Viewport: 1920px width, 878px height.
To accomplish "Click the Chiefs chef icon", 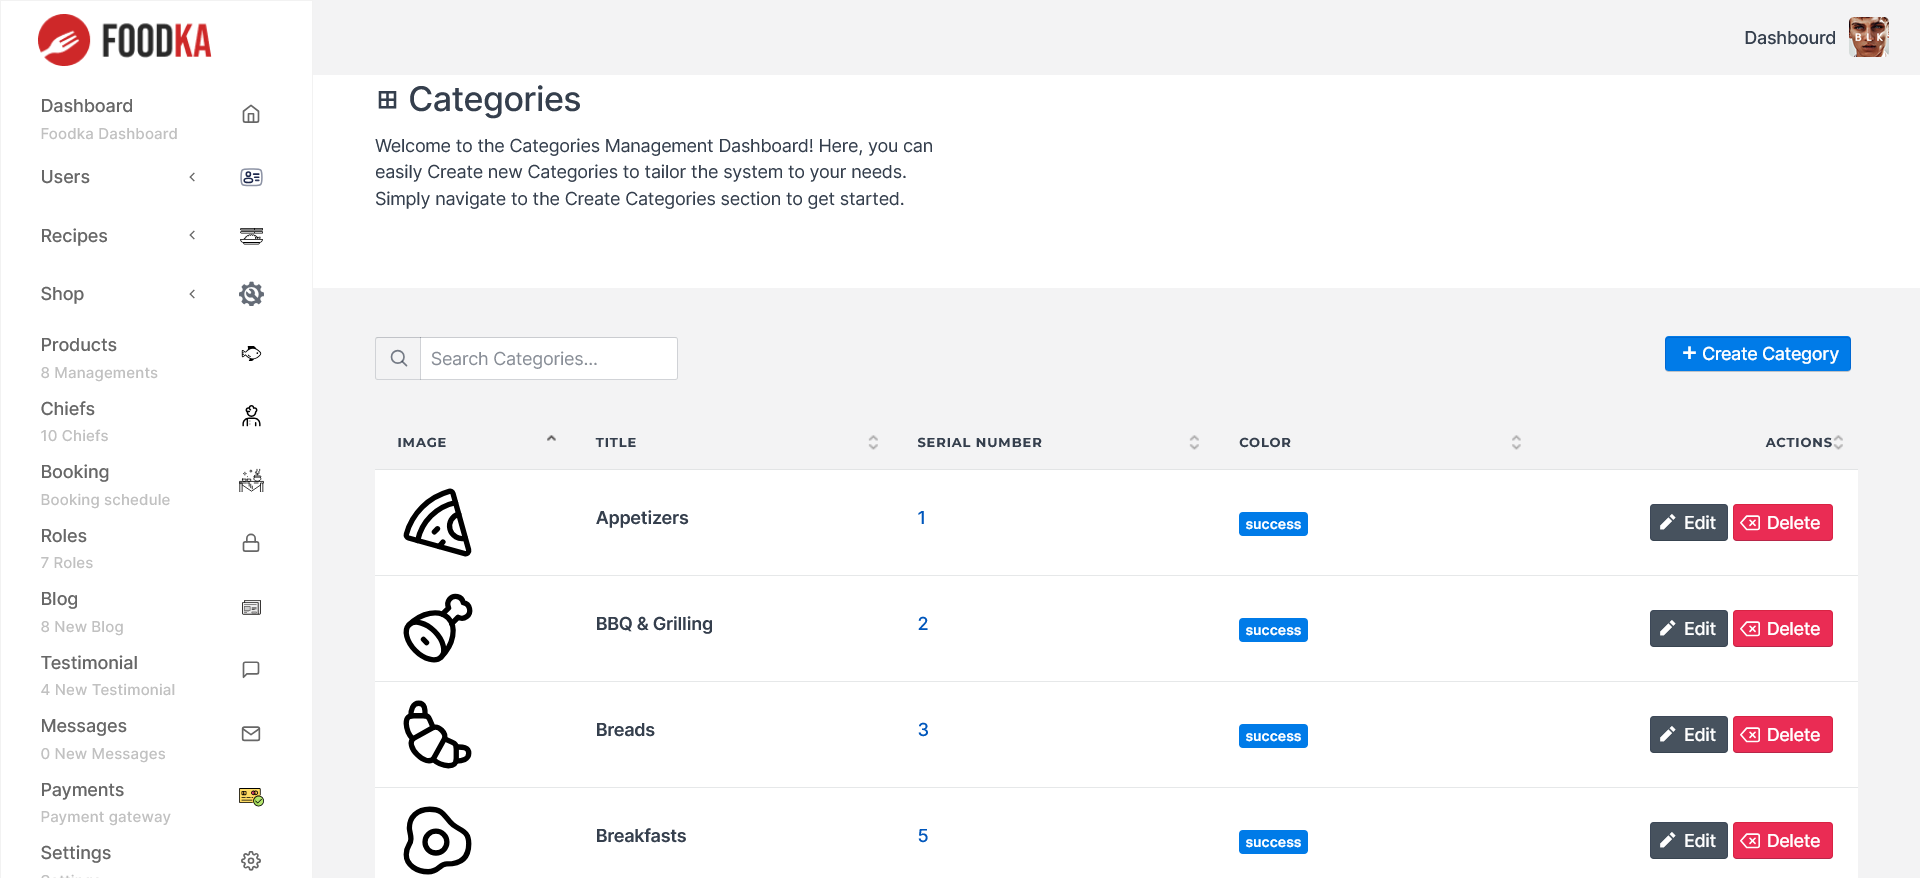I will (251, 416).
